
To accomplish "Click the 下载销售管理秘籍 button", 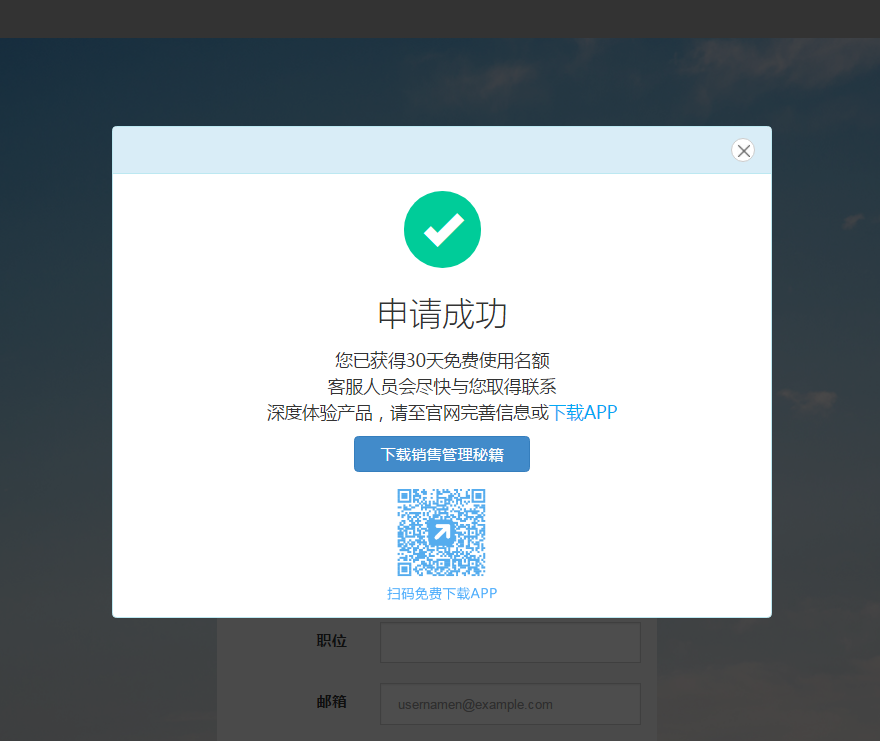I will (442, 454).
